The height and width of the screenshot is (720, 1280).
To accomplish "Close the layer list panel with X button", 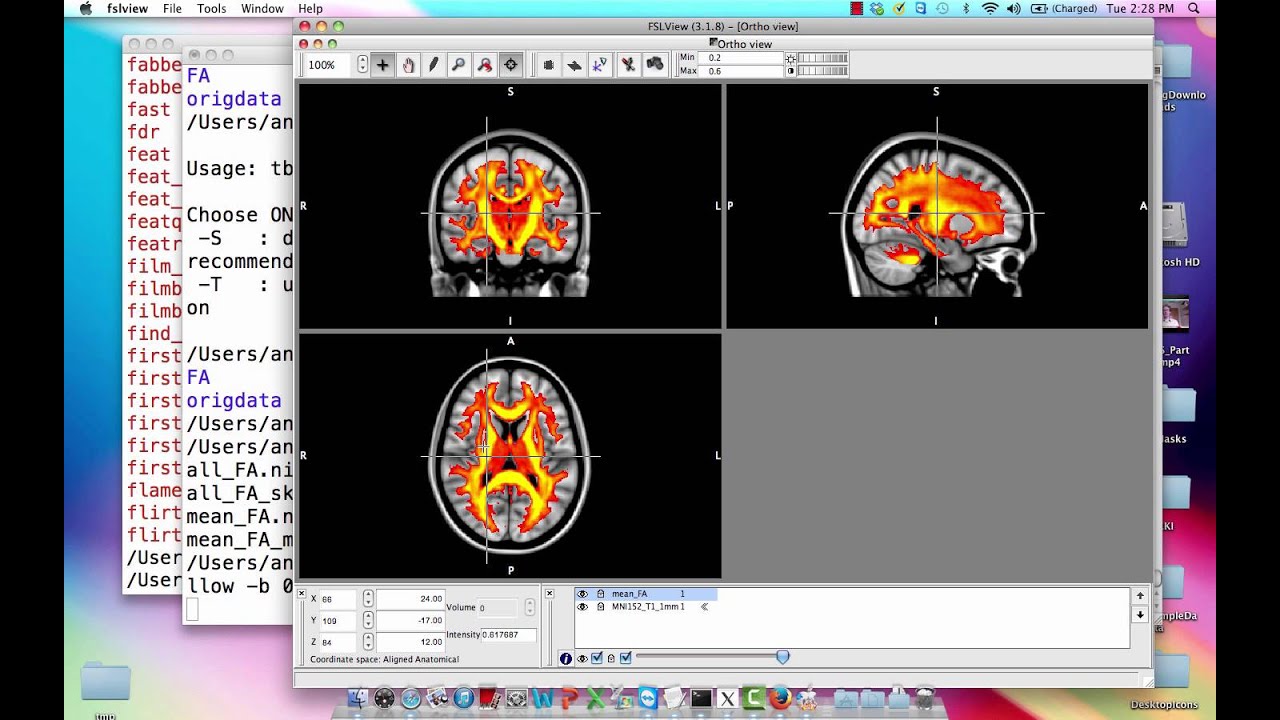I will point(549,594).
